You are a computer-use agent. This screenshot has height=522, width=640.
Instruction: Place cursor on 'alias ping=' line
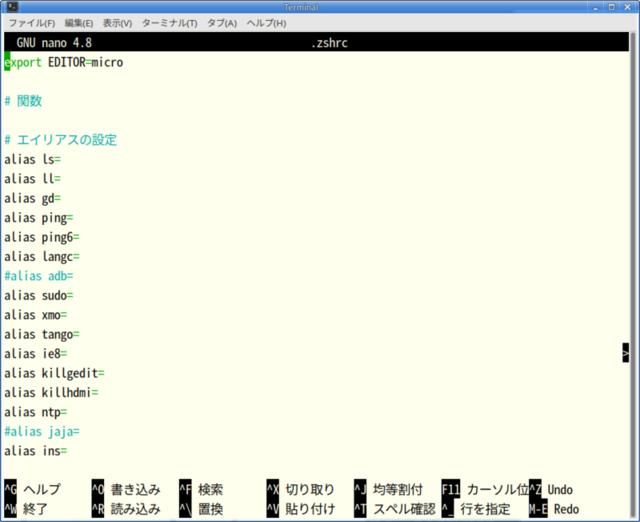pyautogui.click(x=39, y=218)
